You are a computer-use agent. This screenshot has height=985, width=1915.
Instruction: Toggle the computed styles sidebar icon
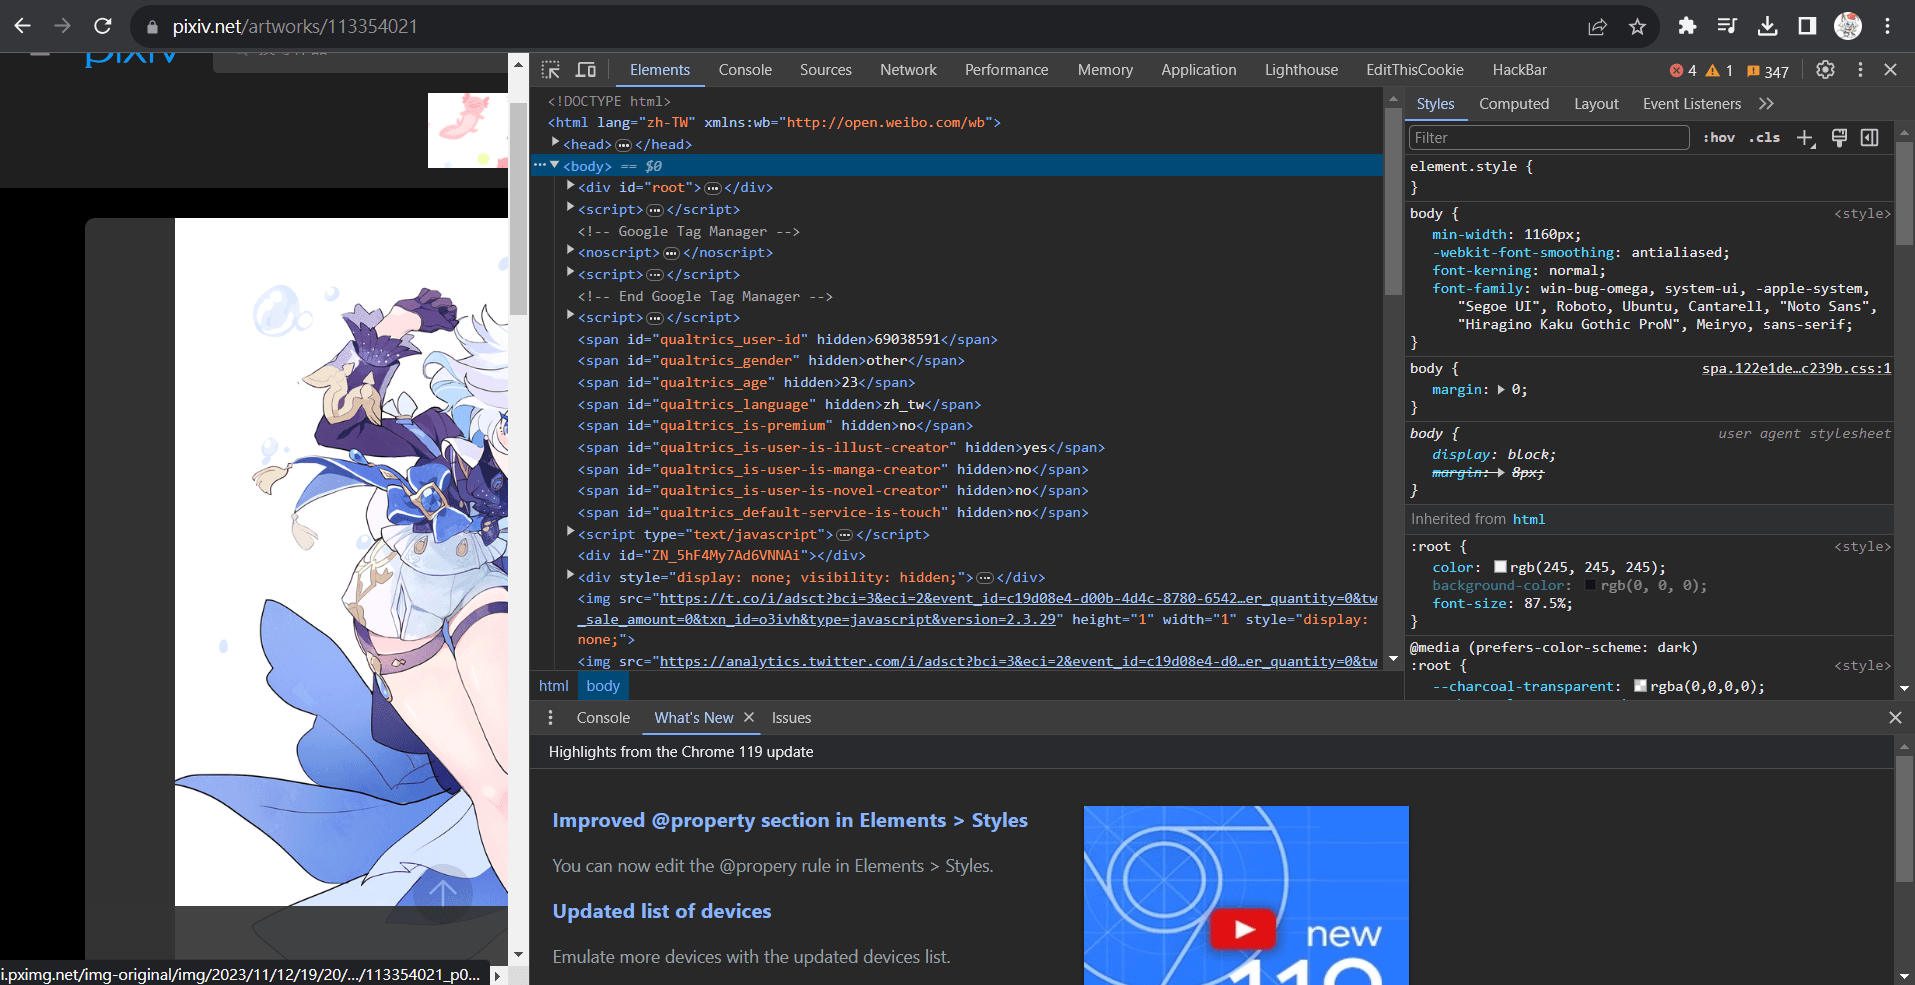pyautogui.click(x=1870, y=138)
